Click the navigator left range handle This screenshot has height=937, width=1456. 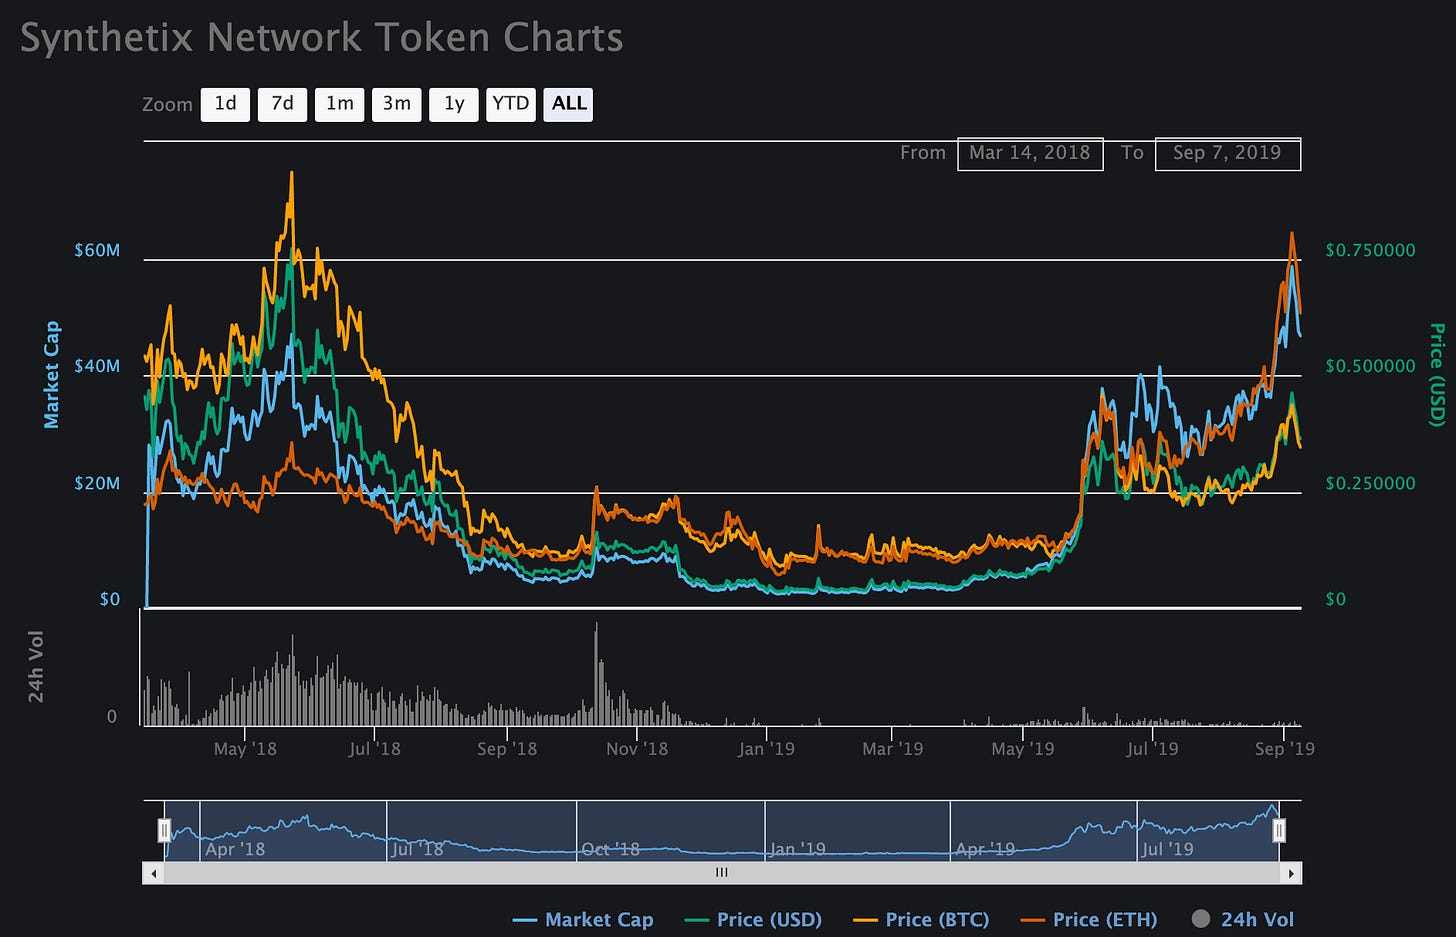pos(165,830)
